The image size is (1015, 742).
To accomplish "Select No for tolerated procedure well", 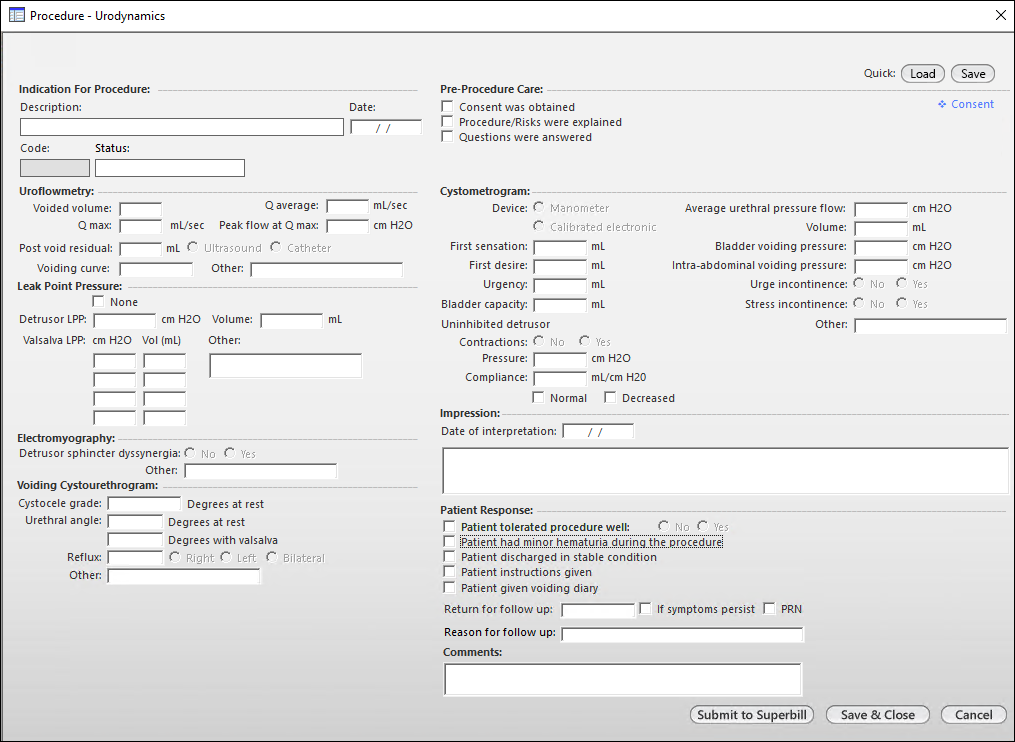I will click(x=664, y=526).
